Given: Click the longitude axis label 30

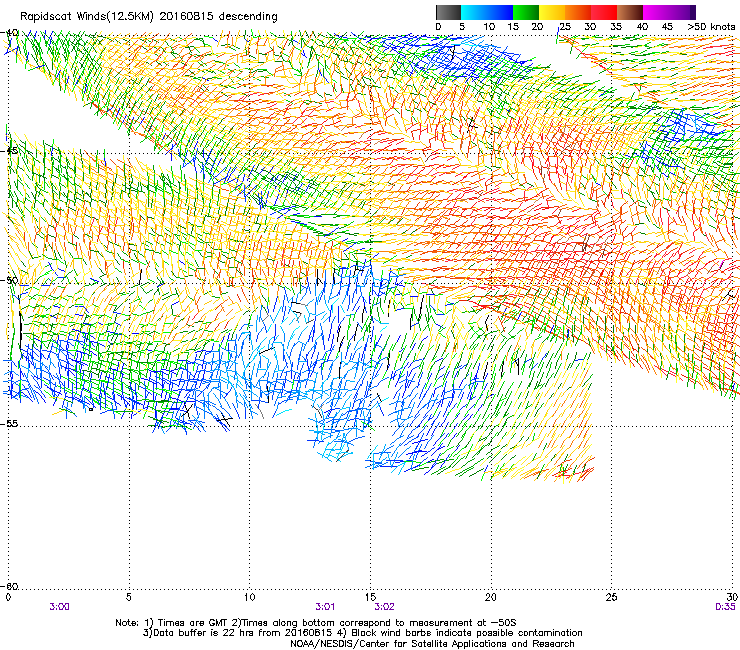Looking at the screenshot, I should (732, 598).
